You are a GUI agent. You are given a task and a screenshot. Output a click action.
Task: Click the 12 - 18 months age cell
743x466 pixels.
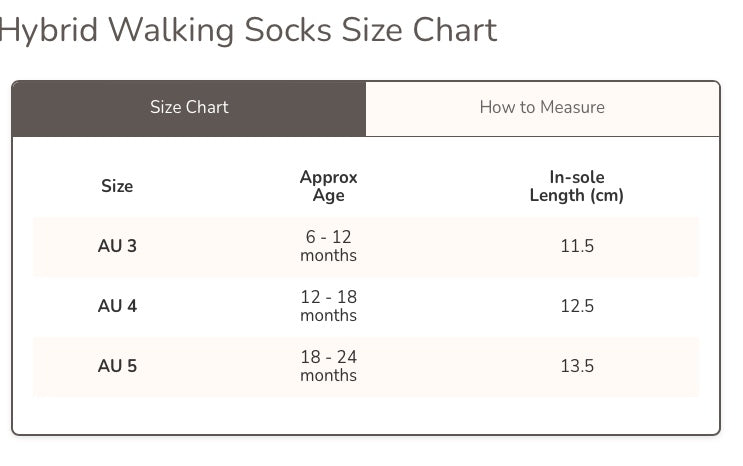[x=328, y=306]
